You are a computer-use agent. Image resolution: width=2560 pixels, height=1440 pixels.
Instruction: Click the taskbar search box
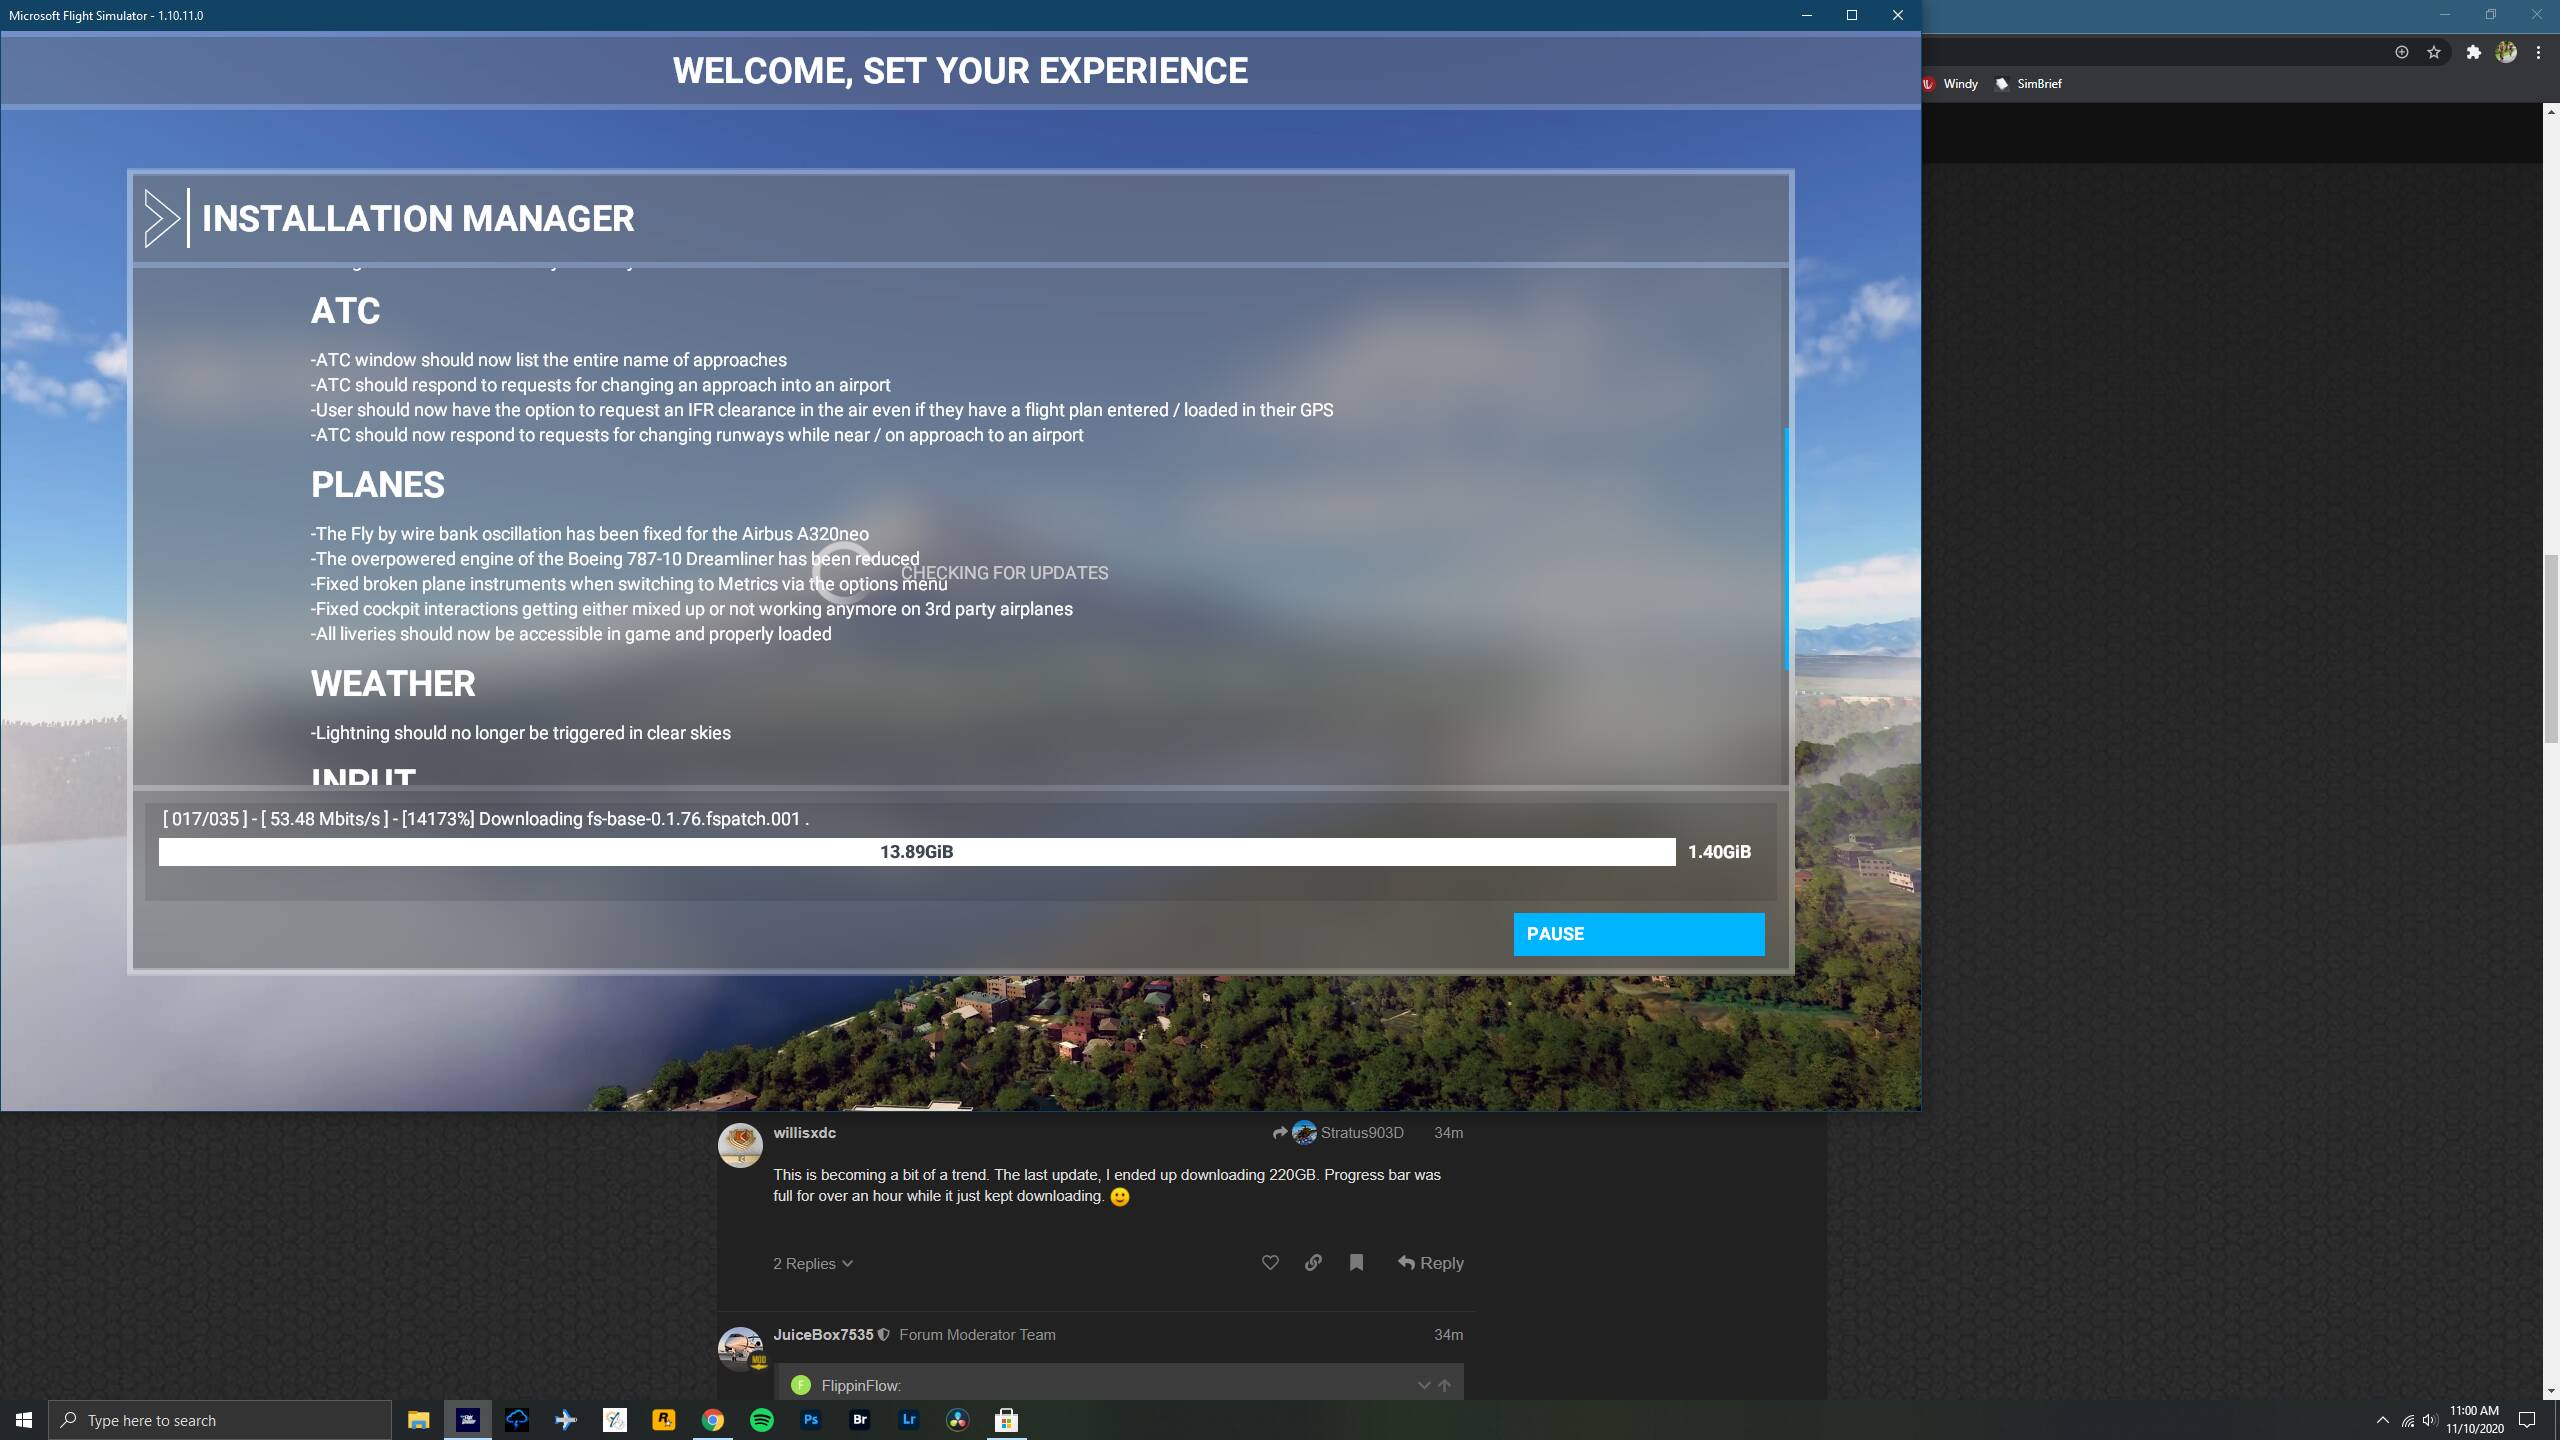tap(220, 1420)
